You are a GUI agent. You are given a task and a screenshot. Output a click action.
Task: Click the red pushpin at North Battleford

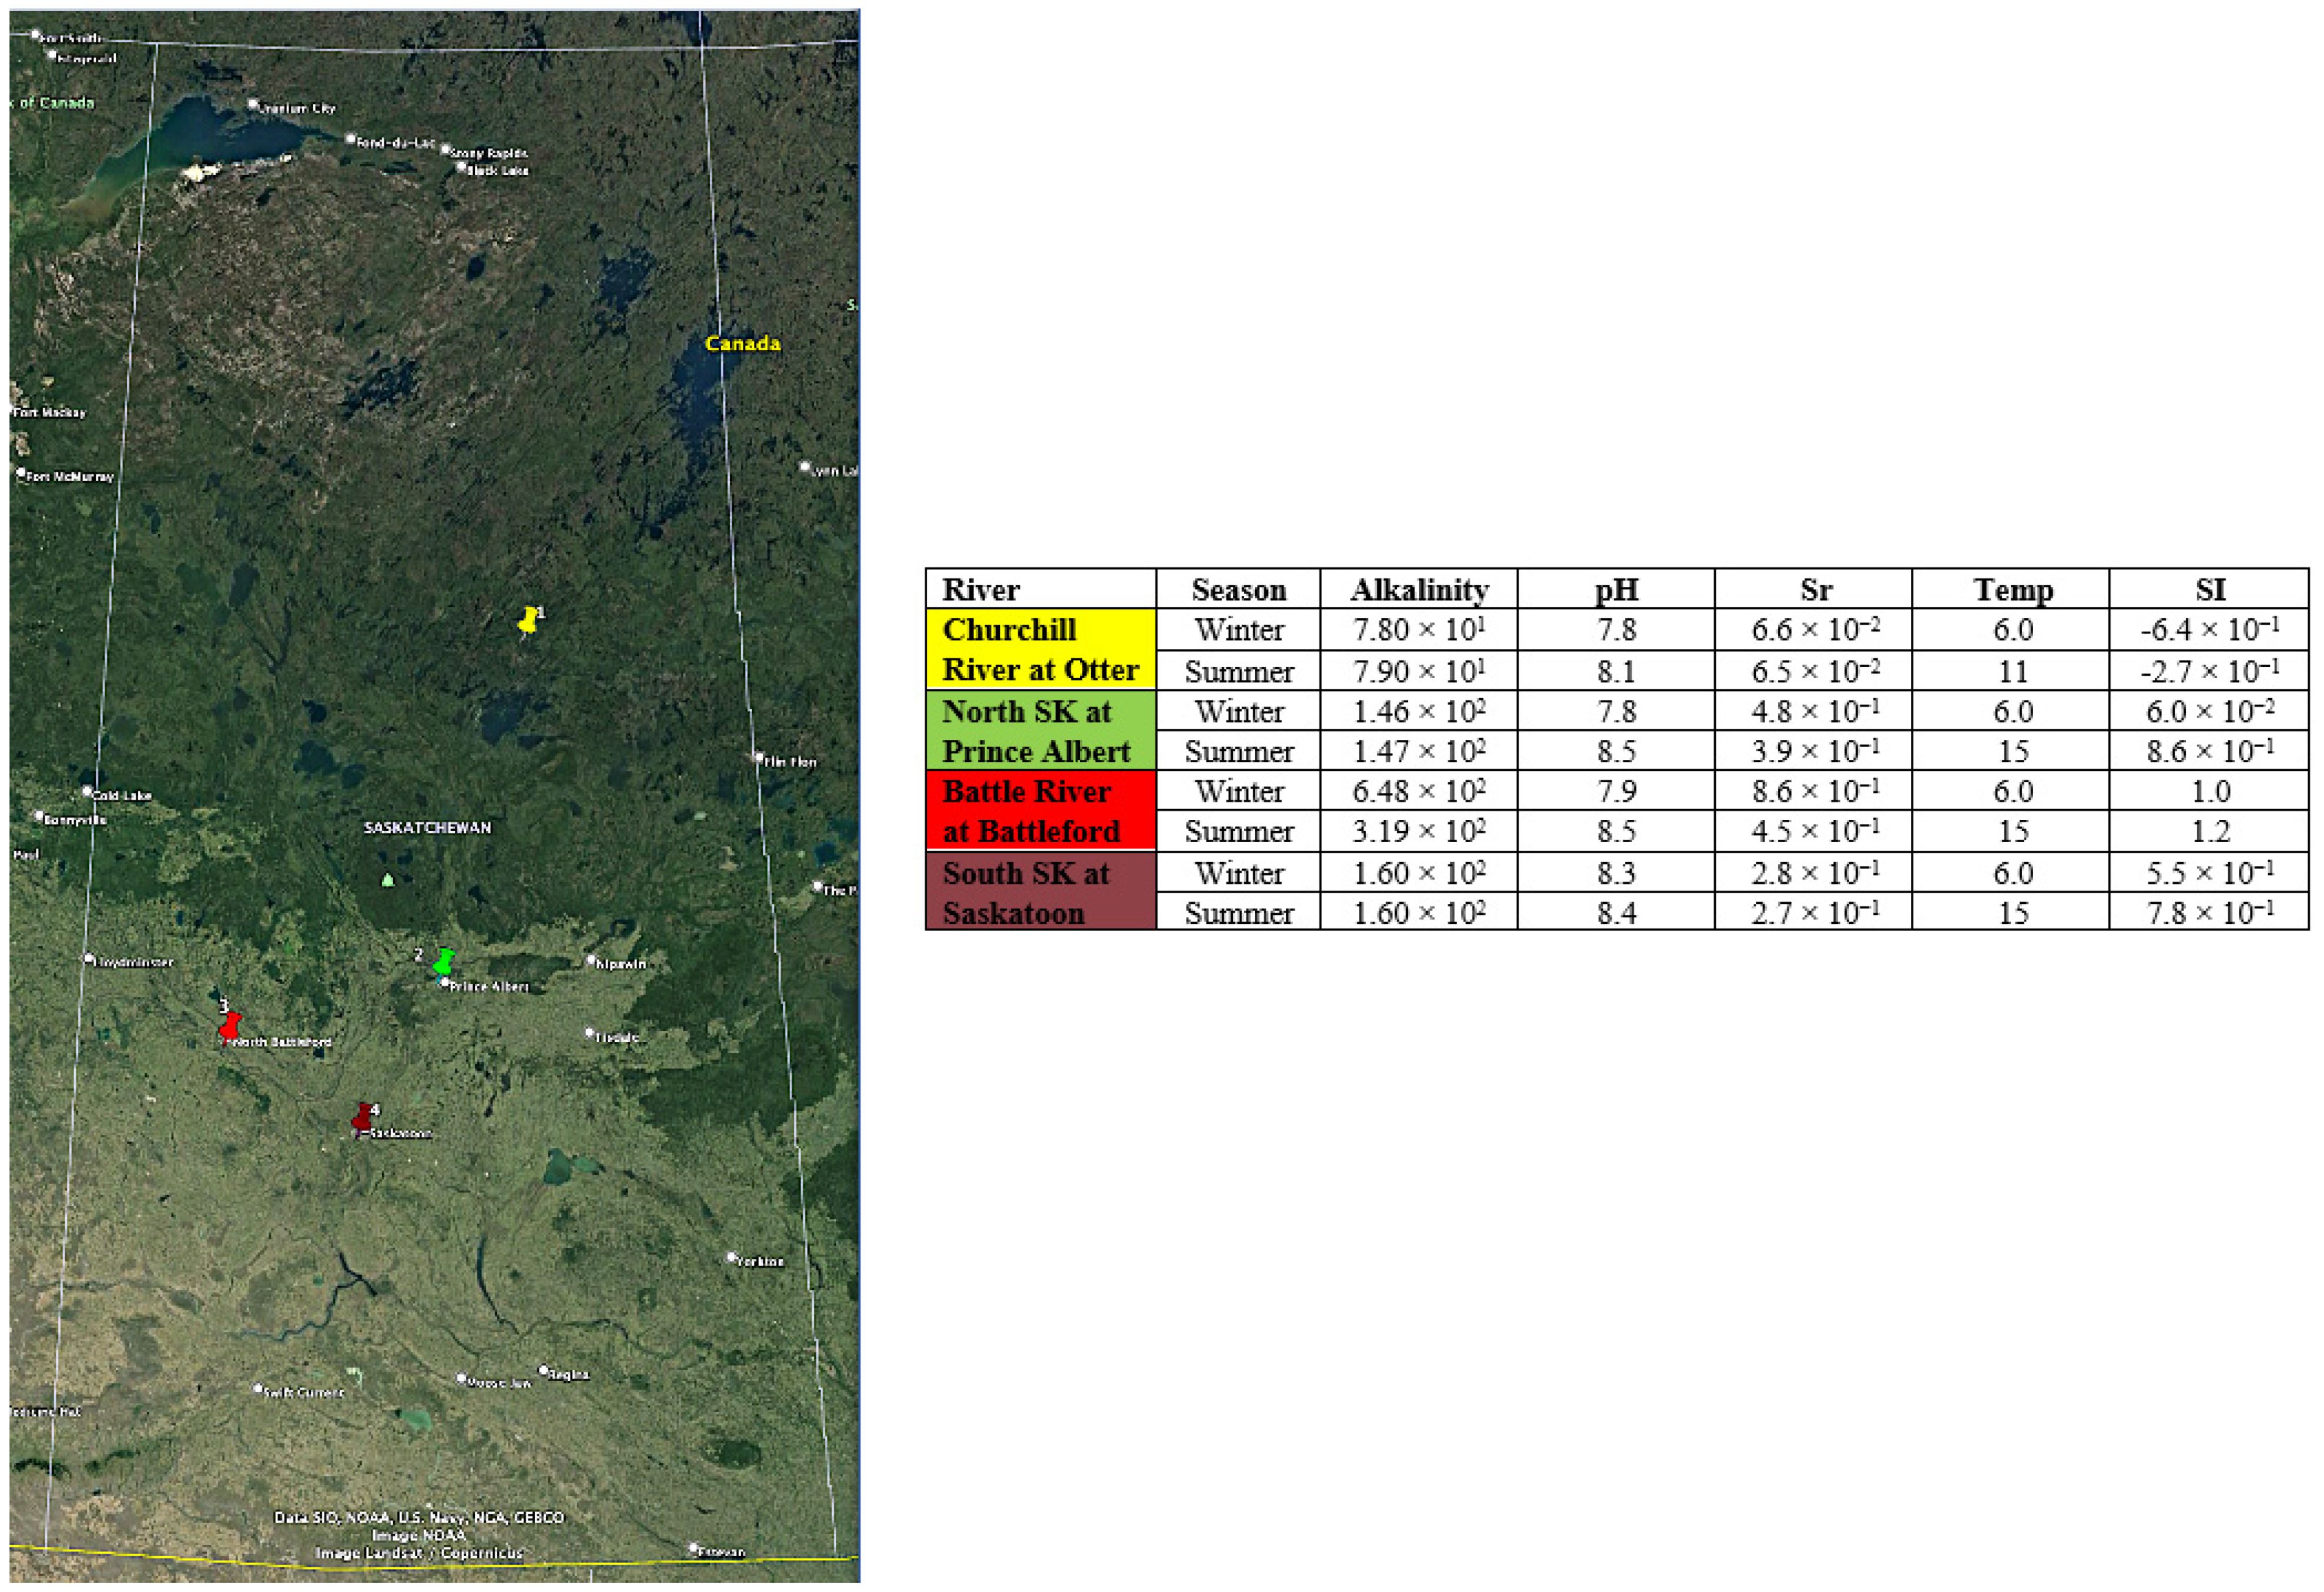230,1025
